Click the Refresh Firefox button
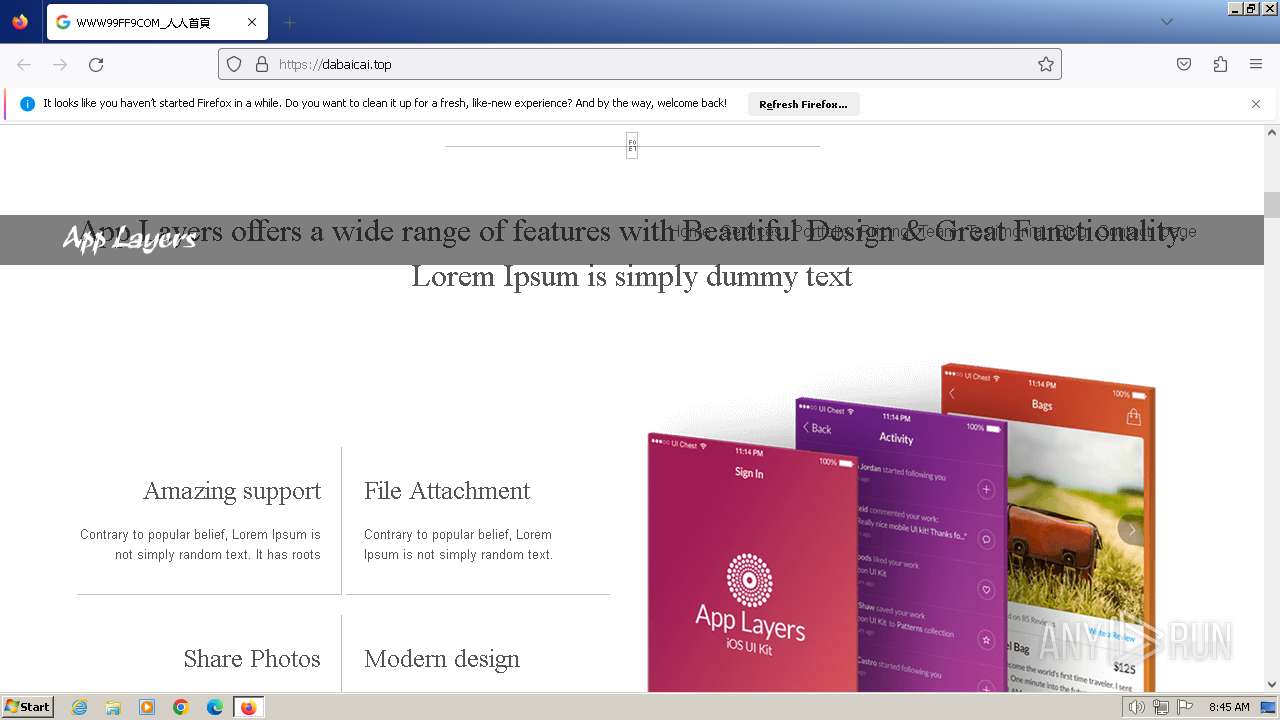Viewport: 1280px width, 720px height. (803, 104)
